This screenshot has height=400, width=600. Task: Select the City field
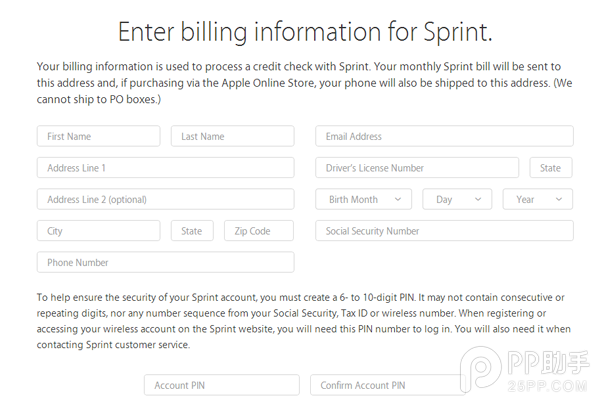point(98,231)
